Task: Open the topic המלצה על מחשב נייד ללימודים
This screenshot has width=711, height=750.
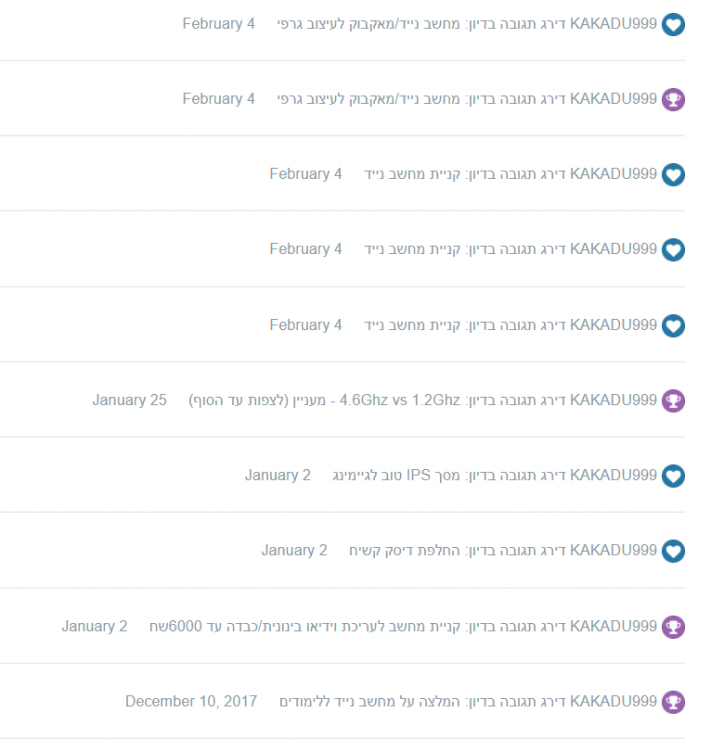Action: point(369,701)
